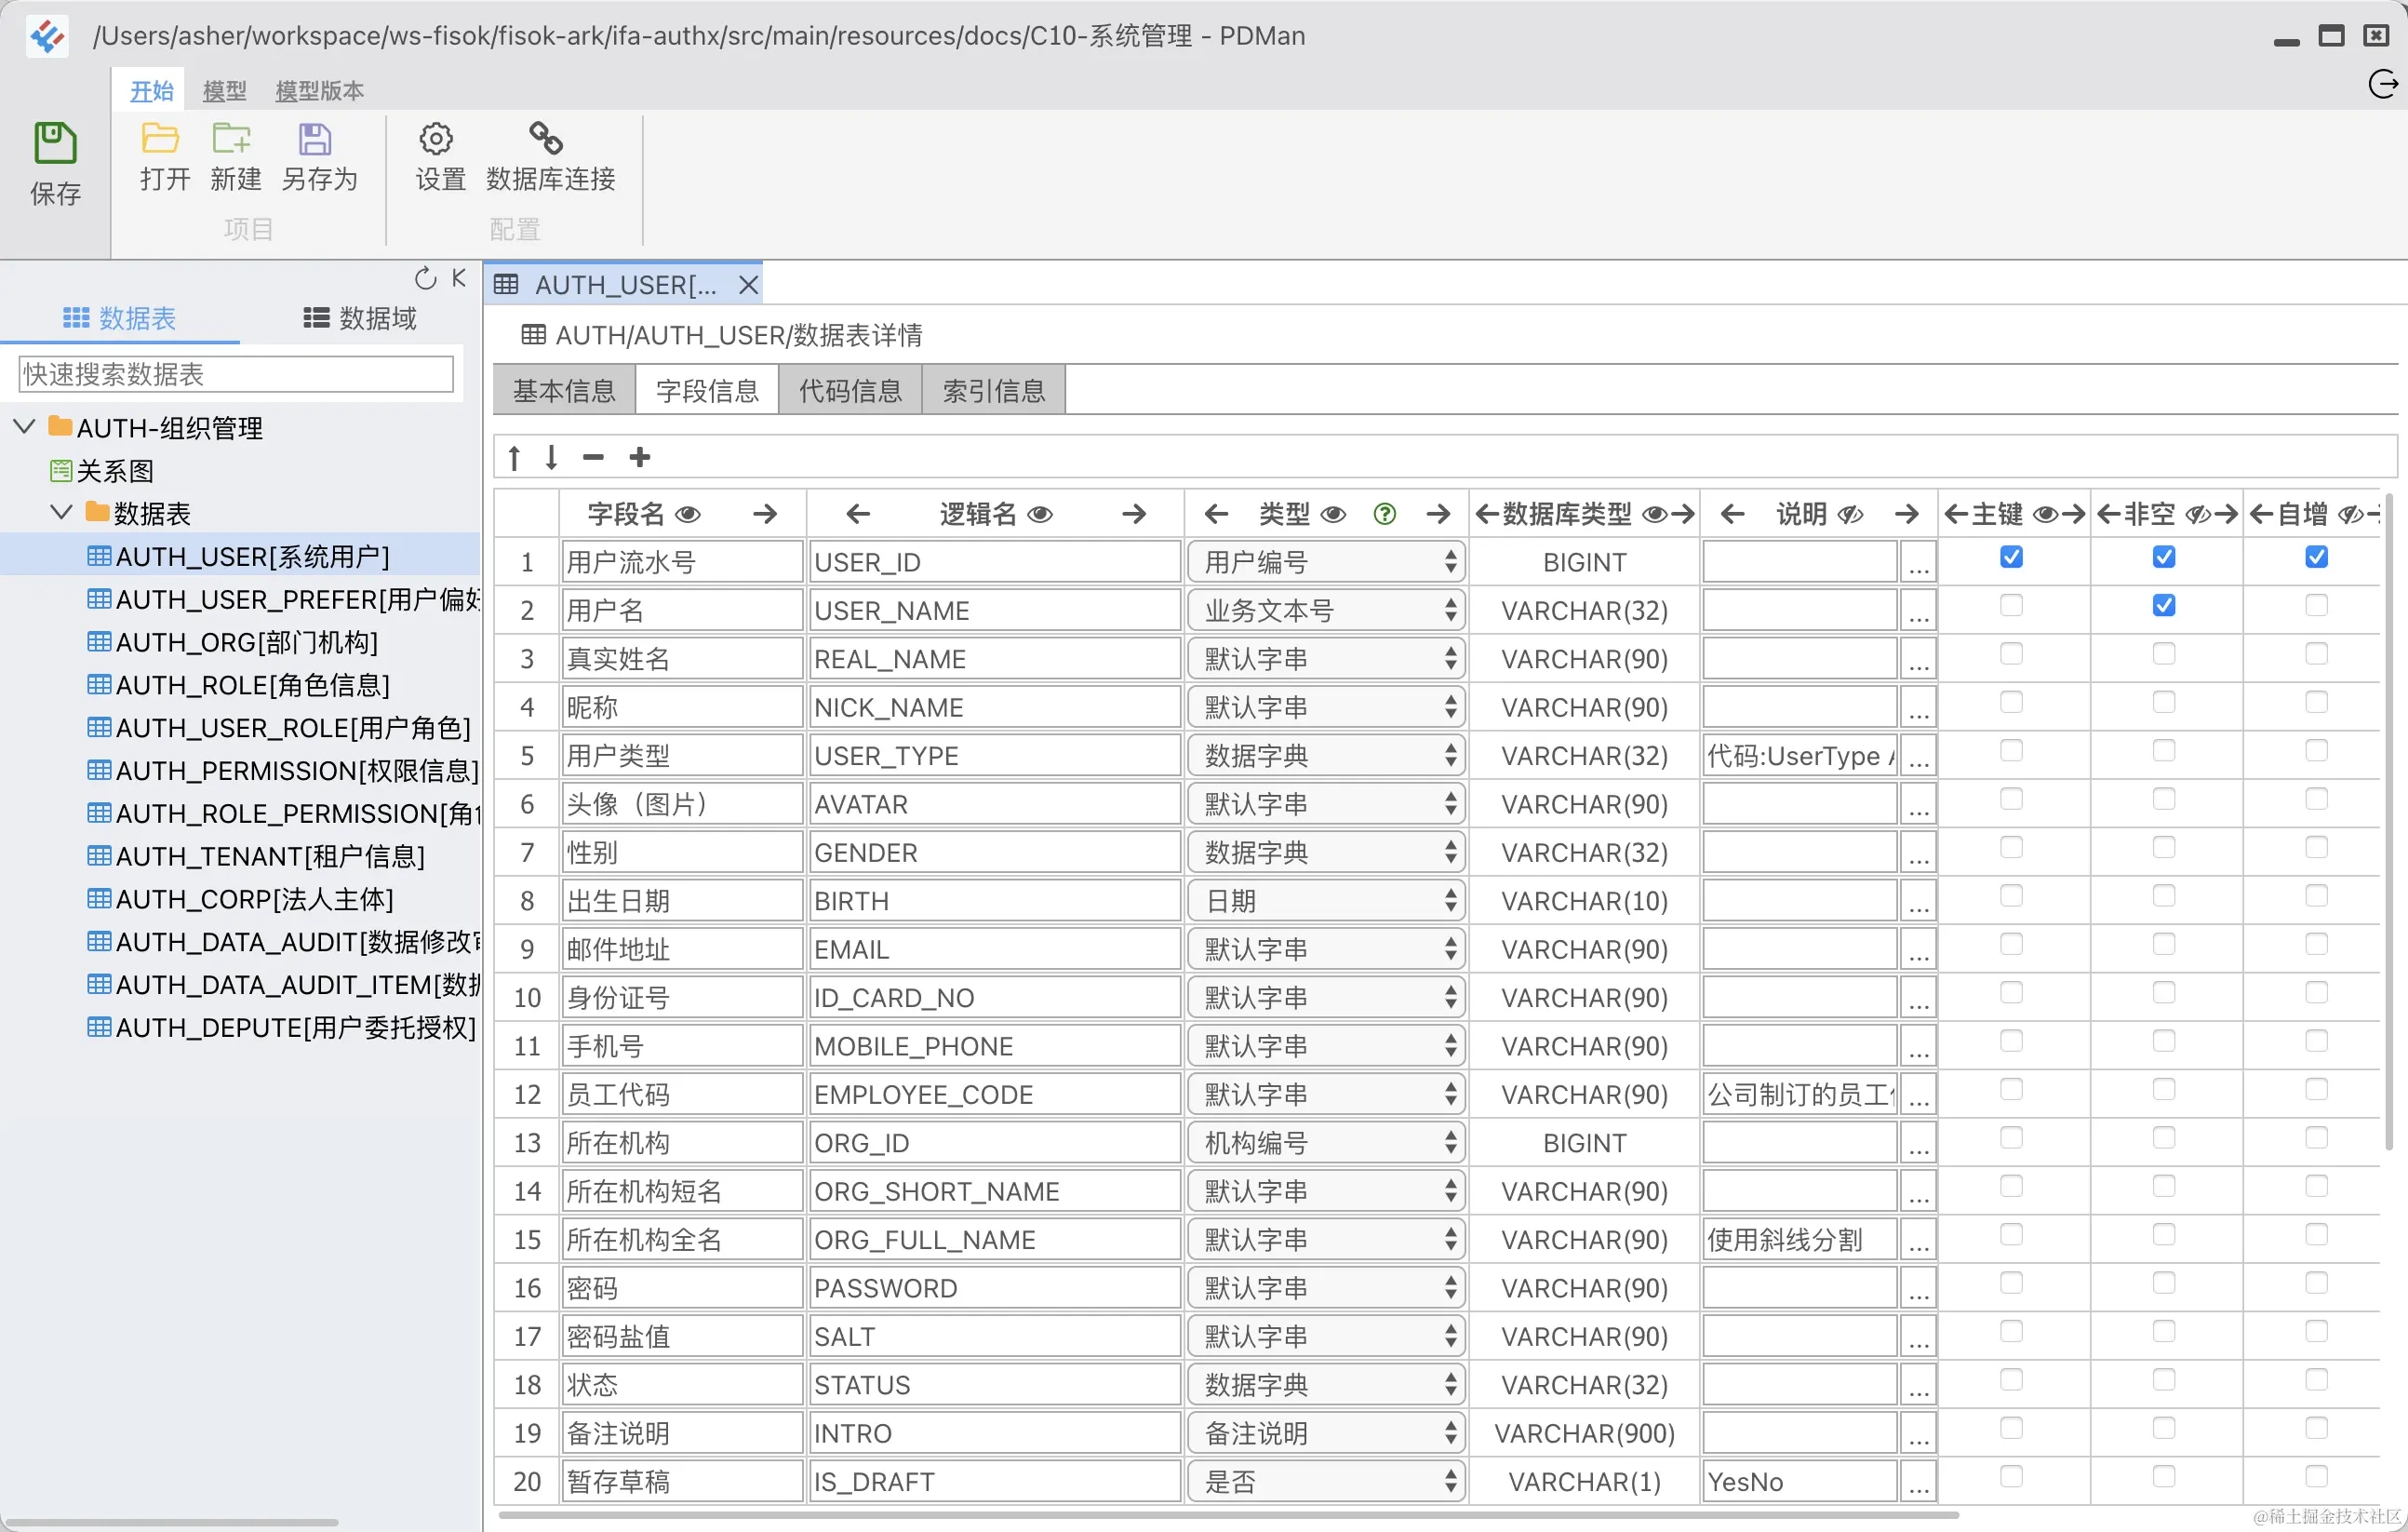Open the 模型版本 ribbon tab
2408x1532 pixels.
click(319, 91)
